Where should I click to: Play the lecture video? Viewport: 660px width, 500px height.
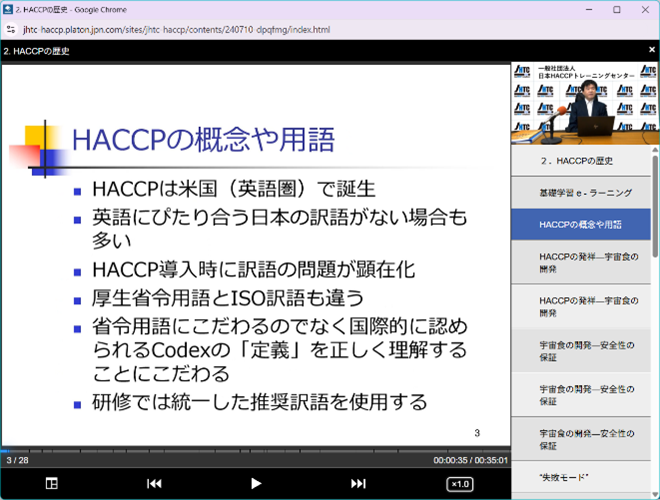pos(255,484)
